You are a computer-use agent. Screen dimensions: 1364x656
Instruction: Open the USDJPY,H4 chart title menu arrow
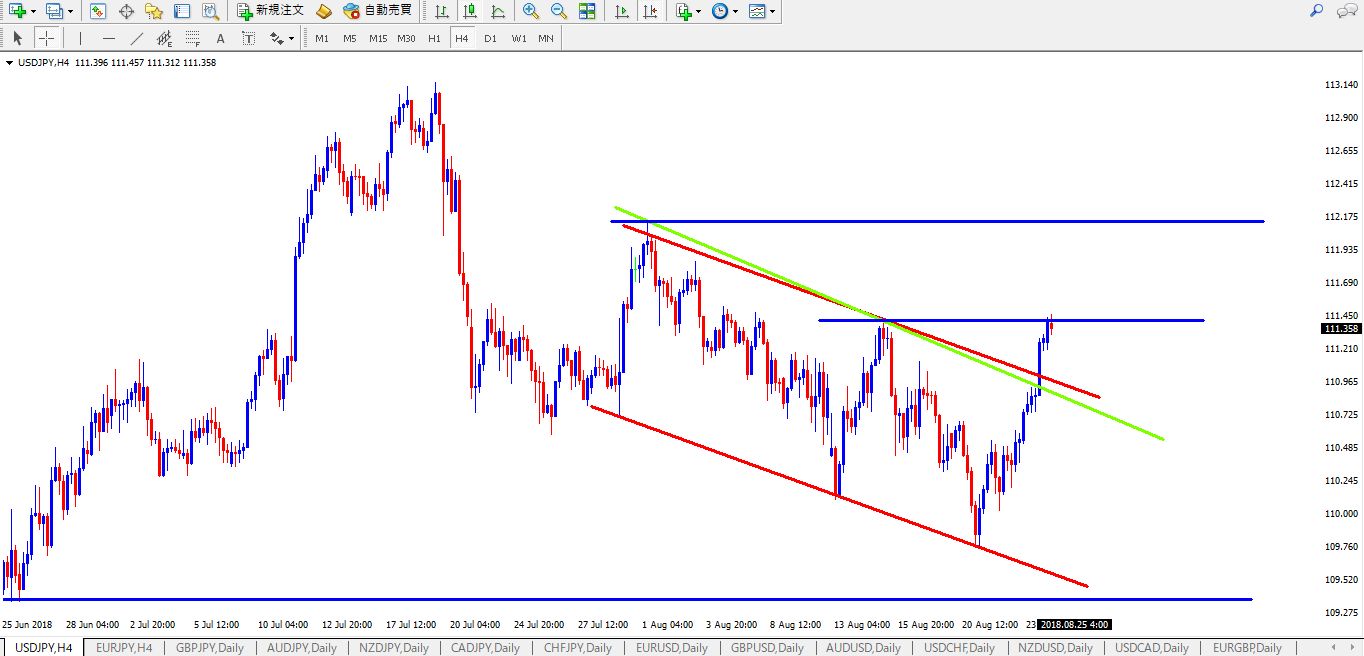click(x=10, y=63)
